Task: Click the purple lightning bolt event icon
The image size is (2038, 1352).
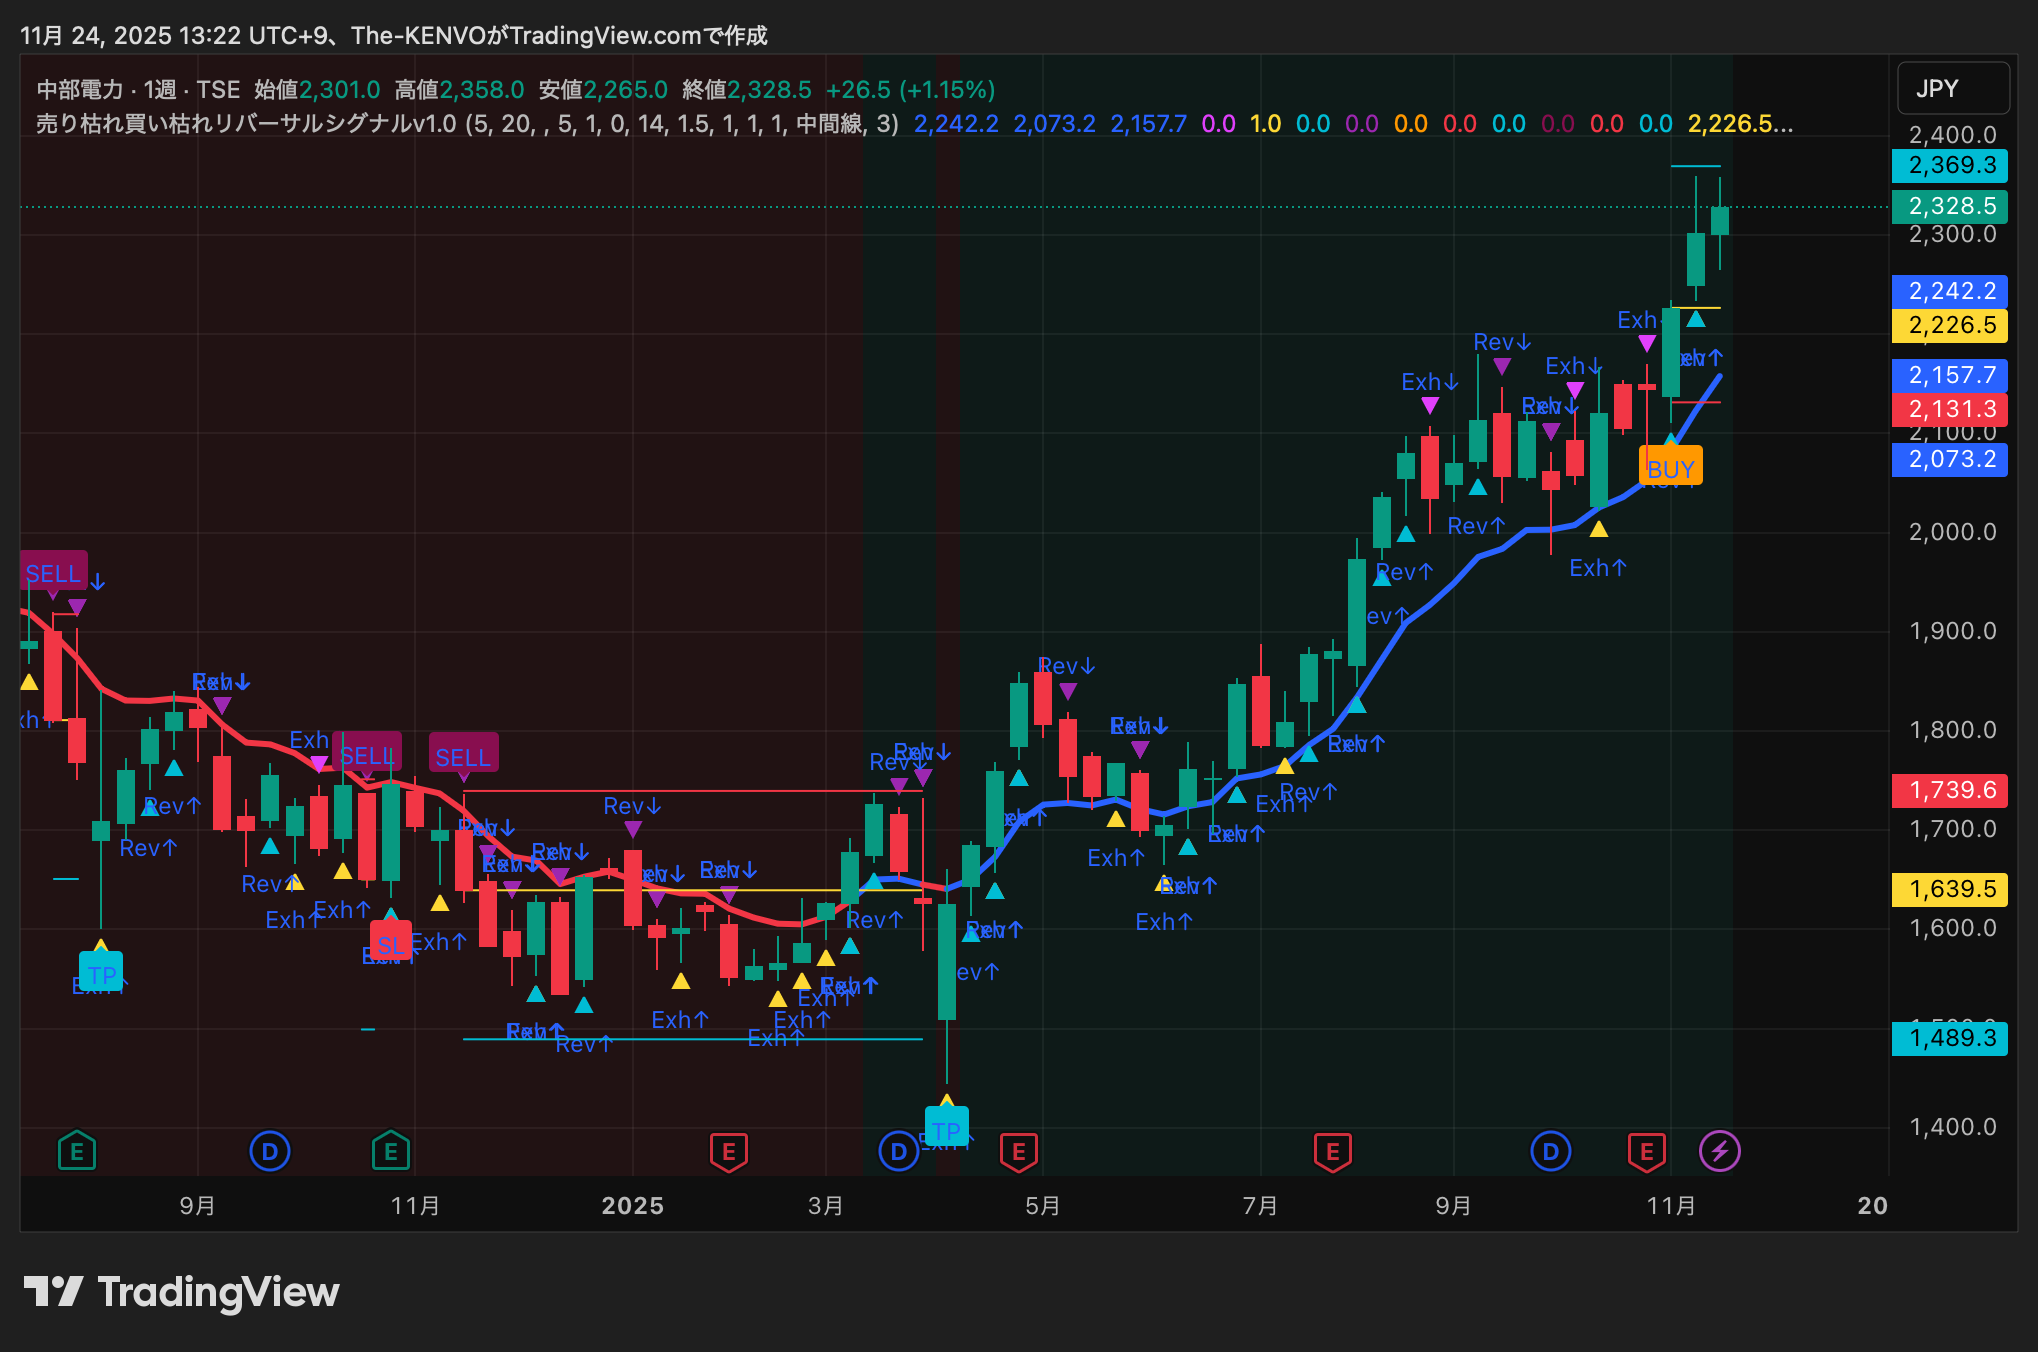Action: point(1719,1152)
